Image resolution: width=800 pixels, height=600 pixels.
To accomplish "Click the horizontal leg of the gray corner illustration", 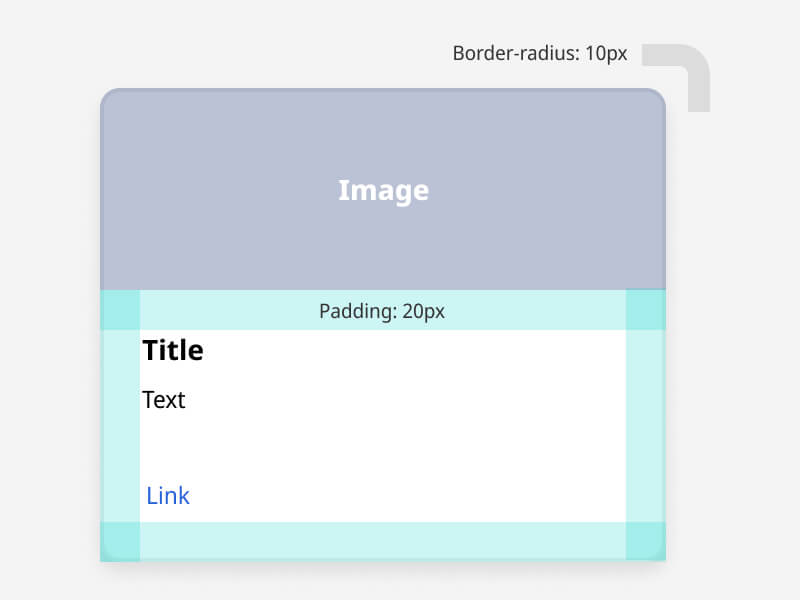I will pos(663,55).
